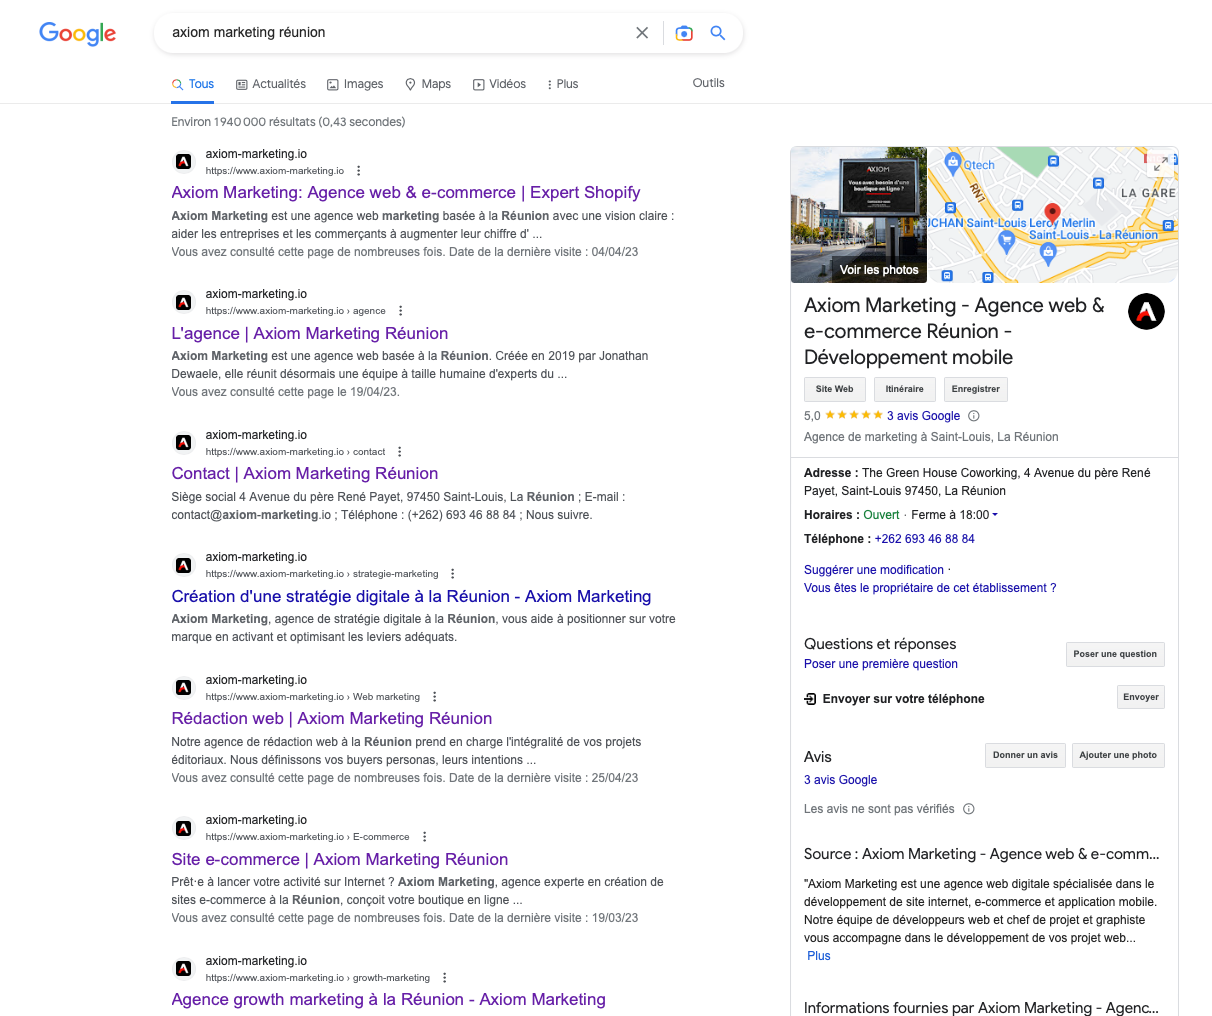Switch to the Actualités tab

(x=271, y=84)
